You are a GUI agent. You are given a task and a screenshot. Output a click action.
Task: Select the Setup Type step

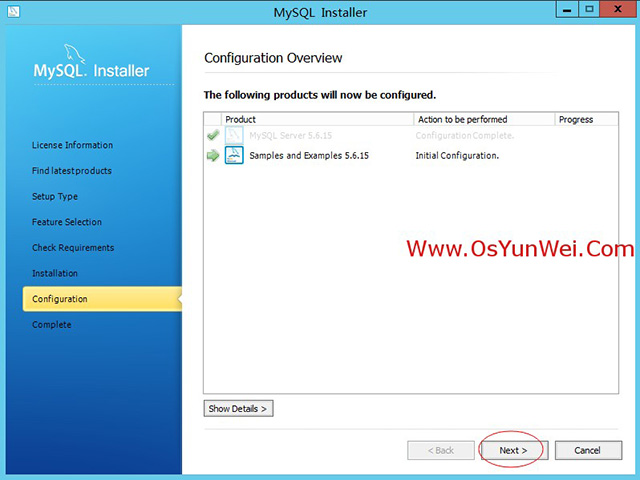(55, 197)
